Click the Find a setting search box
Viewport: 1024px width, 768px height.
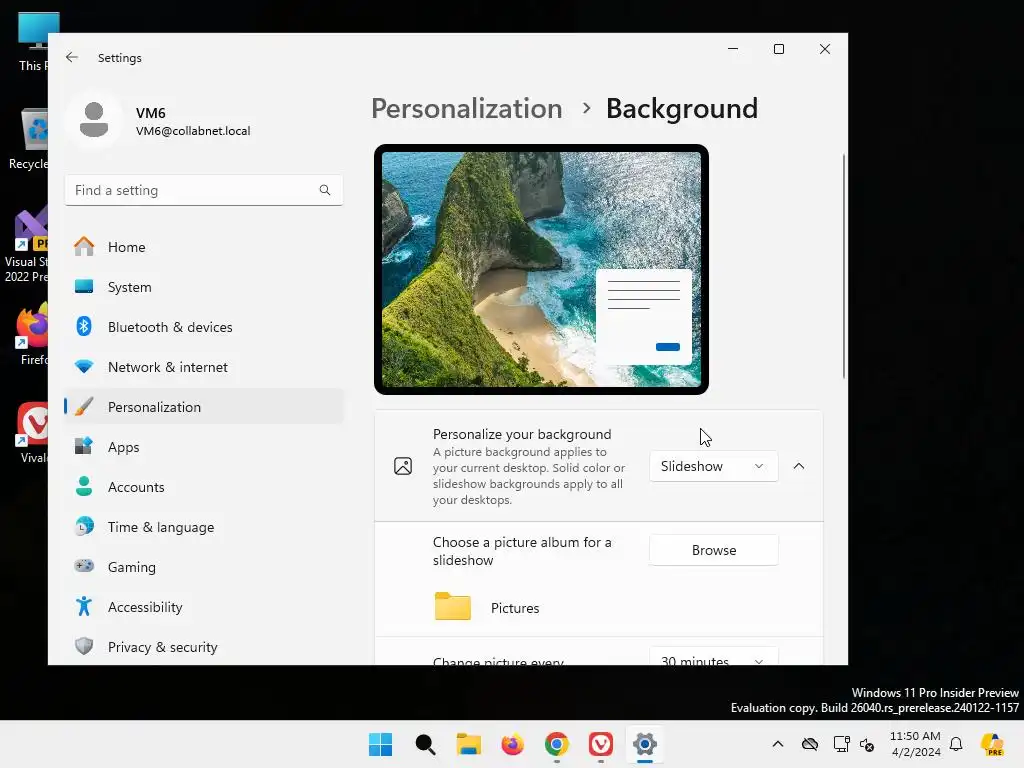pyautogui.click(x=204, y=190)
